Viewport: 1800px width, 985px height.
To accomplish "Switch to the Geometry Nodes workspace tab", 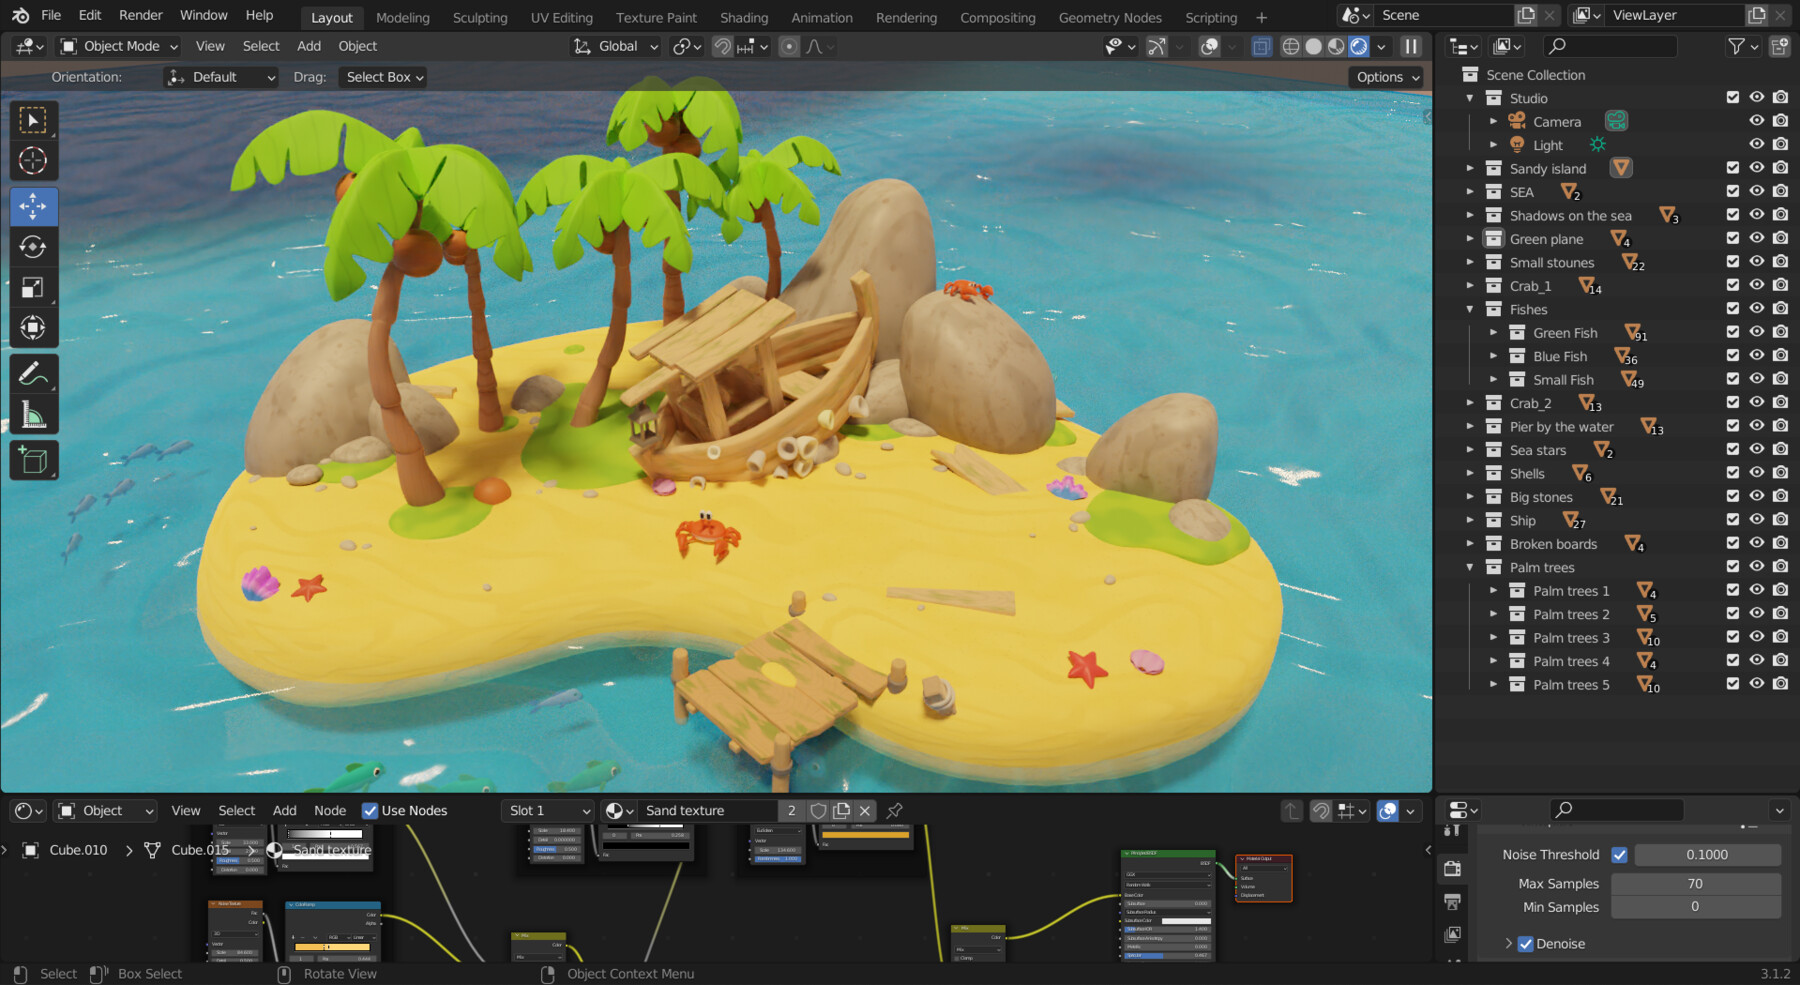I will point(1110,17).
